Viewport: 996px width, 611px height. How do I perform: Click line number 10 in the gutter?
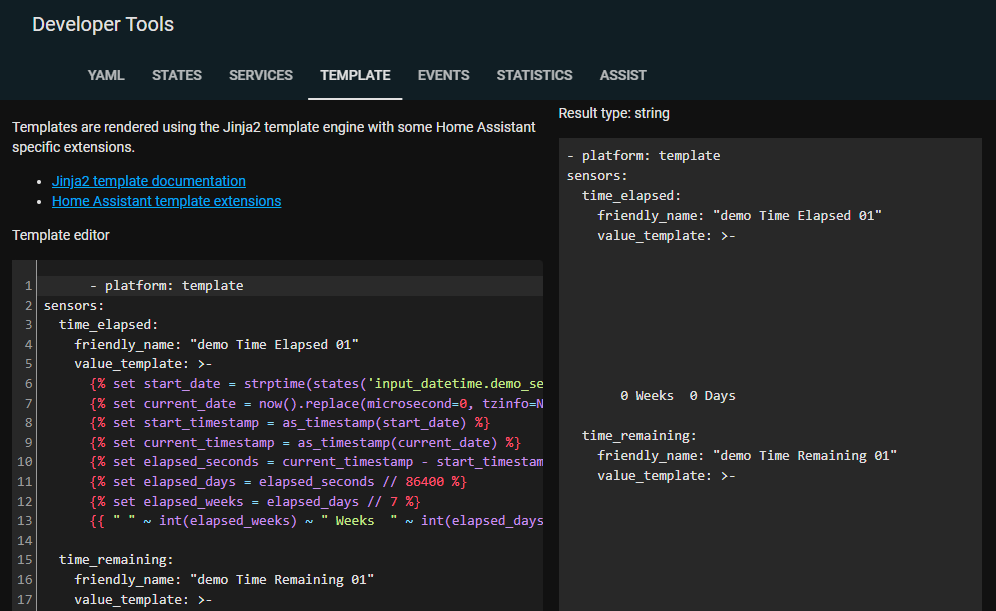(22, 461)
